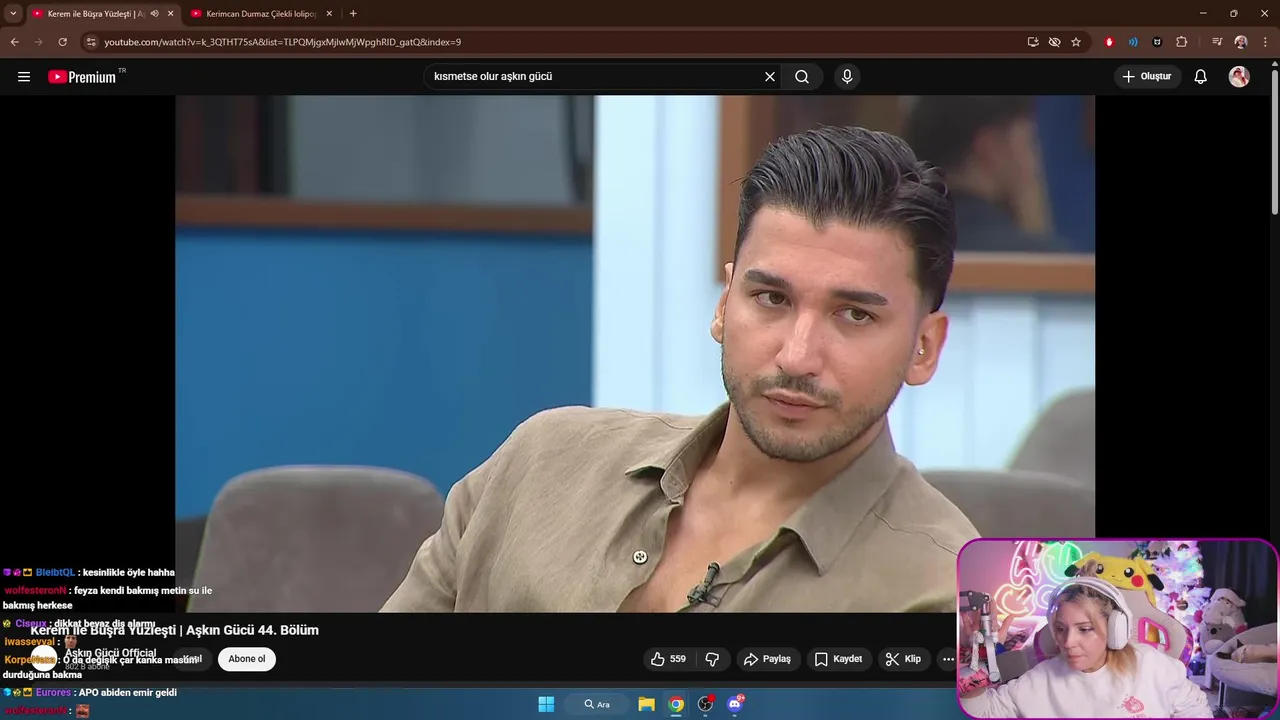1280x720 pixels.
Task: Open Discord from the taskbar
Action: pyautogui.click(x=735, y=704)
